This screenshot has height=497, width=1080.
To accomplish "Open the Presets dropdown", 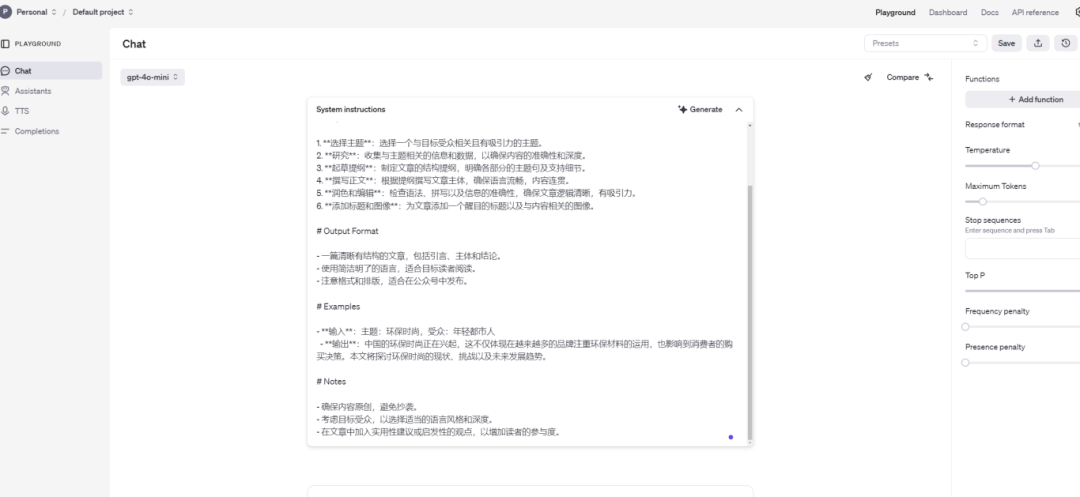I will [x=925, y=43].
